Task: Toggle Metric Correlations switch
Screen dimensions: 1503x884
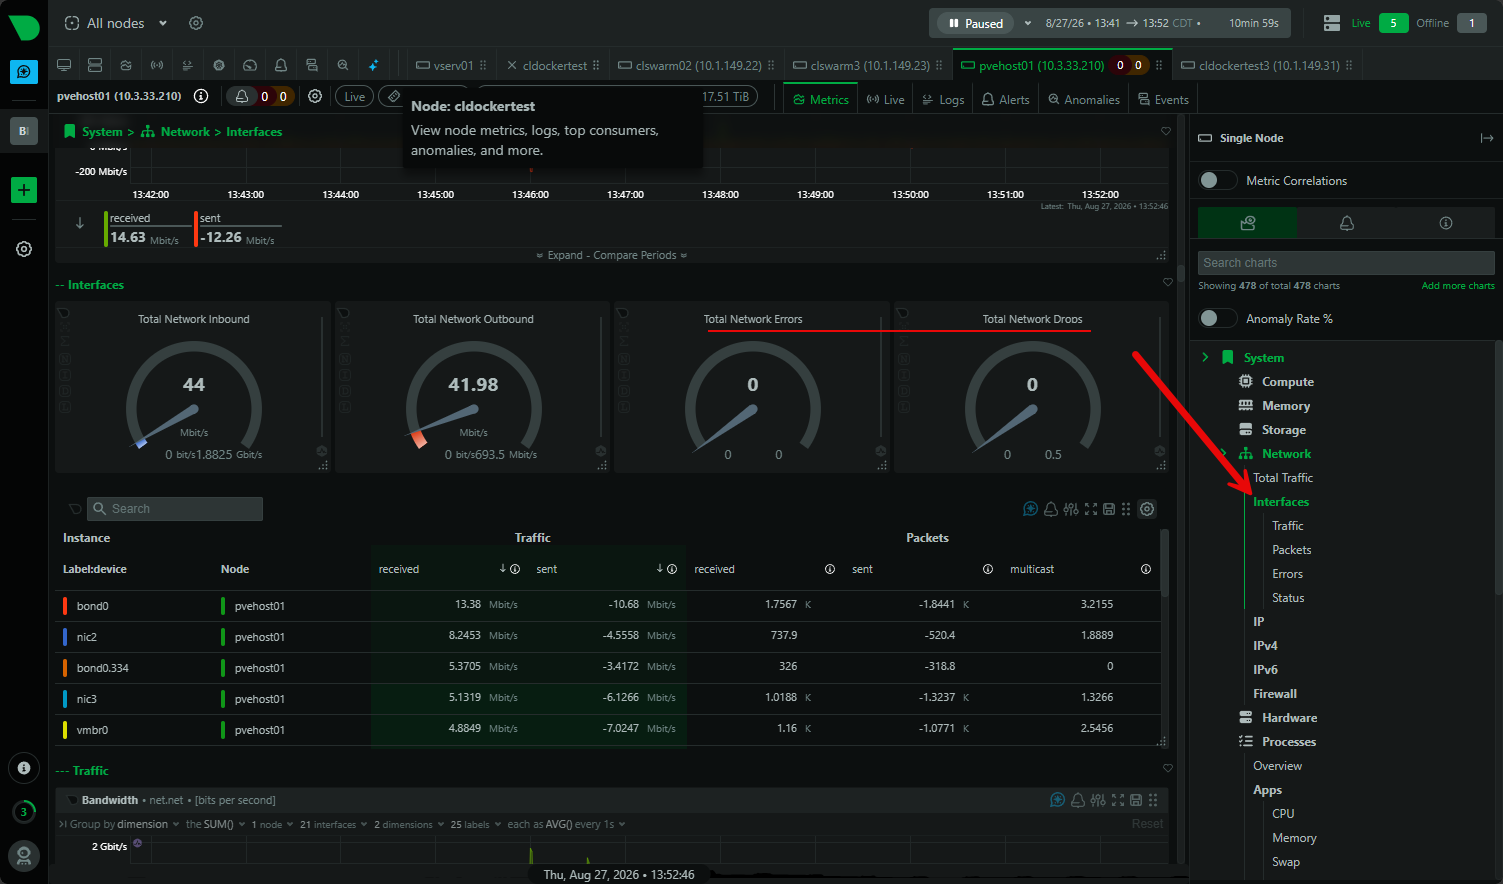Action: tap(1217, 180)
